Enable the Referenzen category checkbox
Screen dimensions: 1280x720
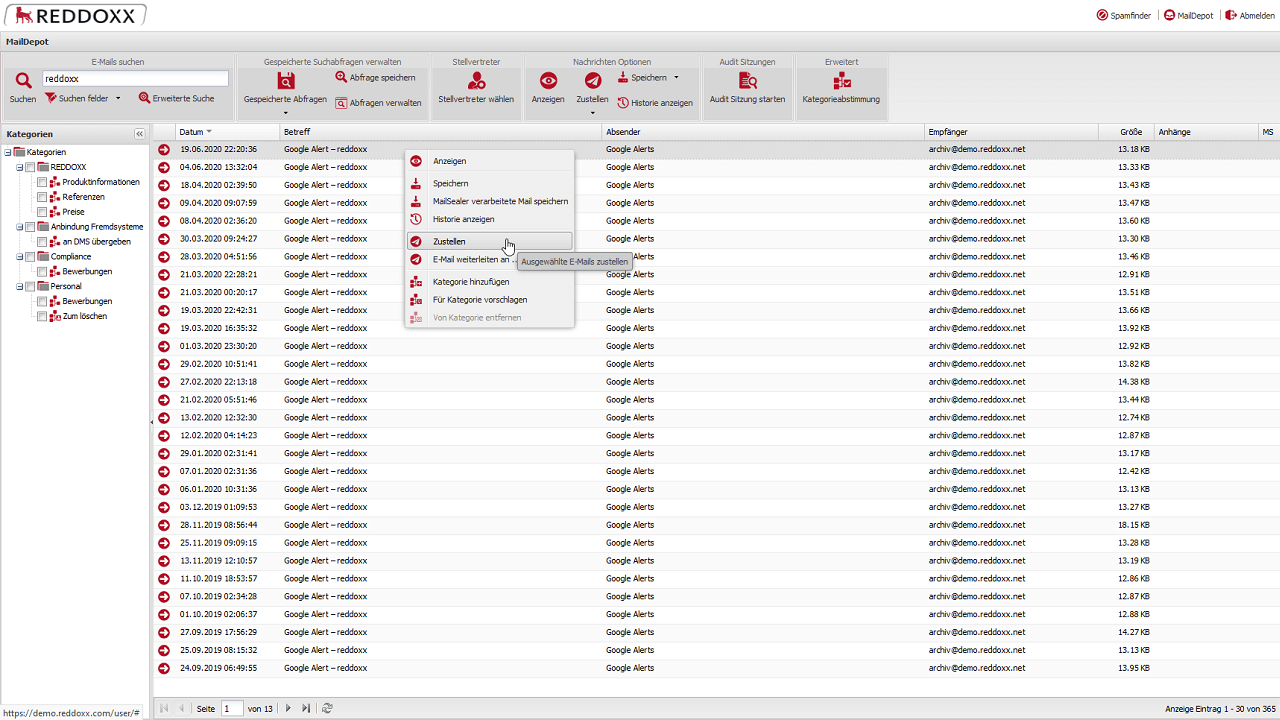click(x=42, y=197)
